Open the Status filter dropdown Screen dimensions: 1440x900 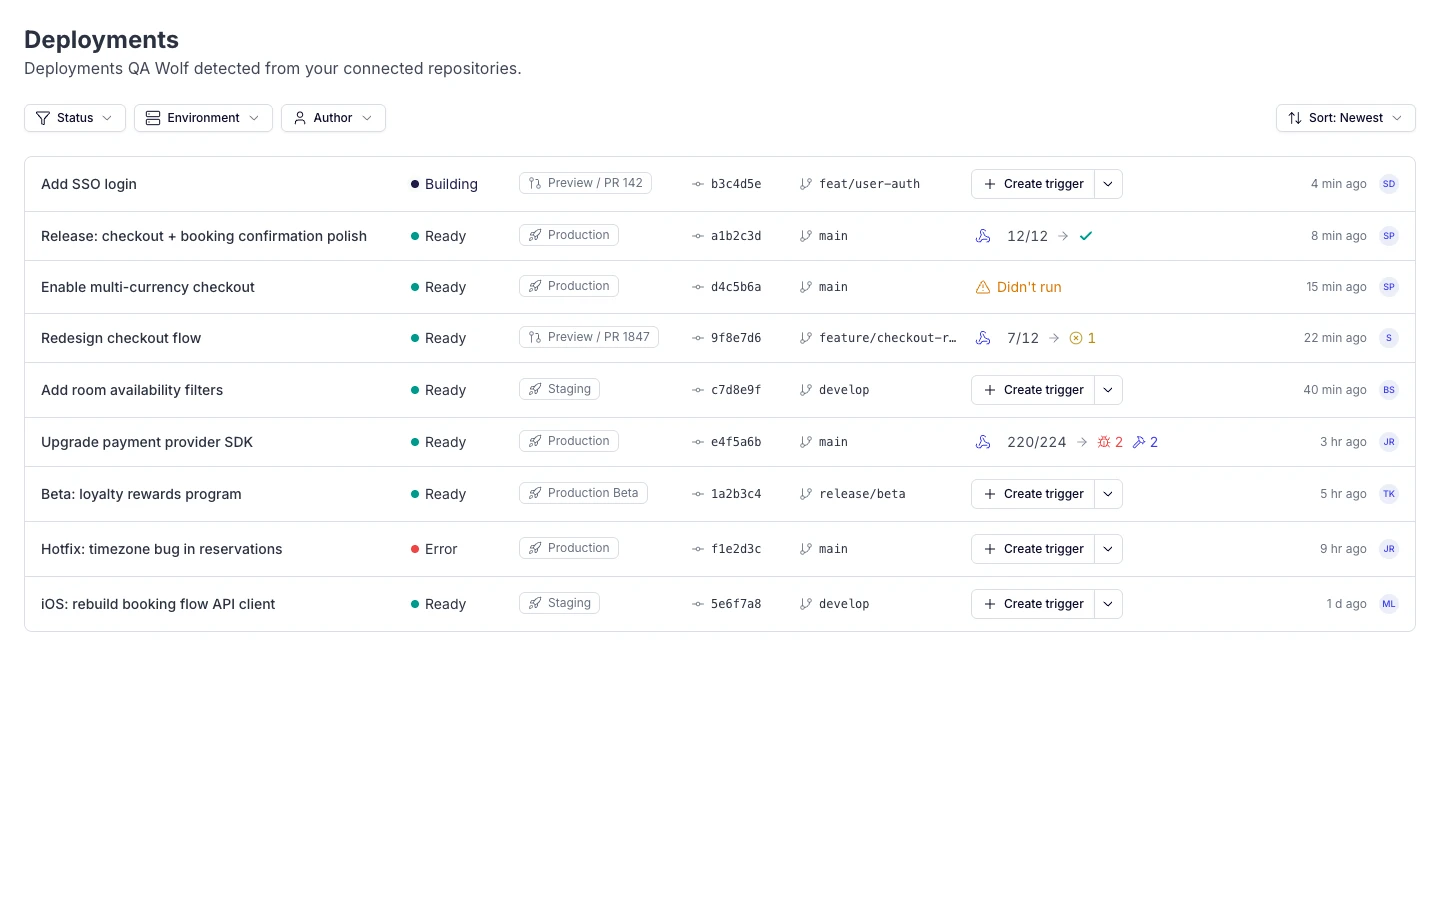point(75,118)
